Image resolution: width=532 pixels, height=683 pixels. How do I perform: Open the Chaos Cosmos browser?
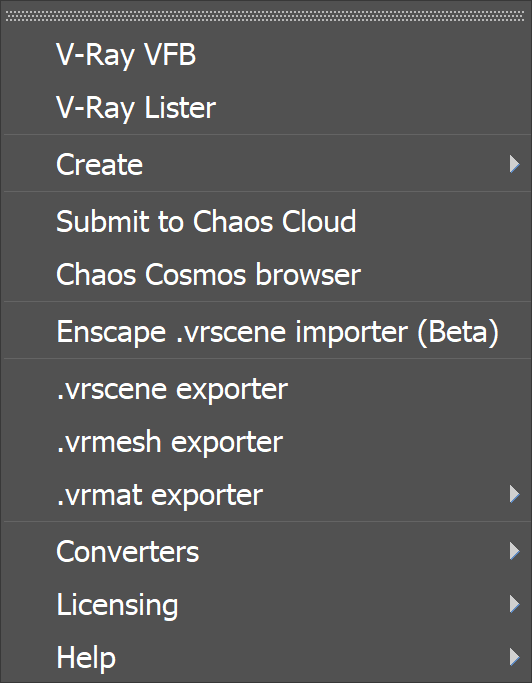pyautogui.click(x=266, y=274)
